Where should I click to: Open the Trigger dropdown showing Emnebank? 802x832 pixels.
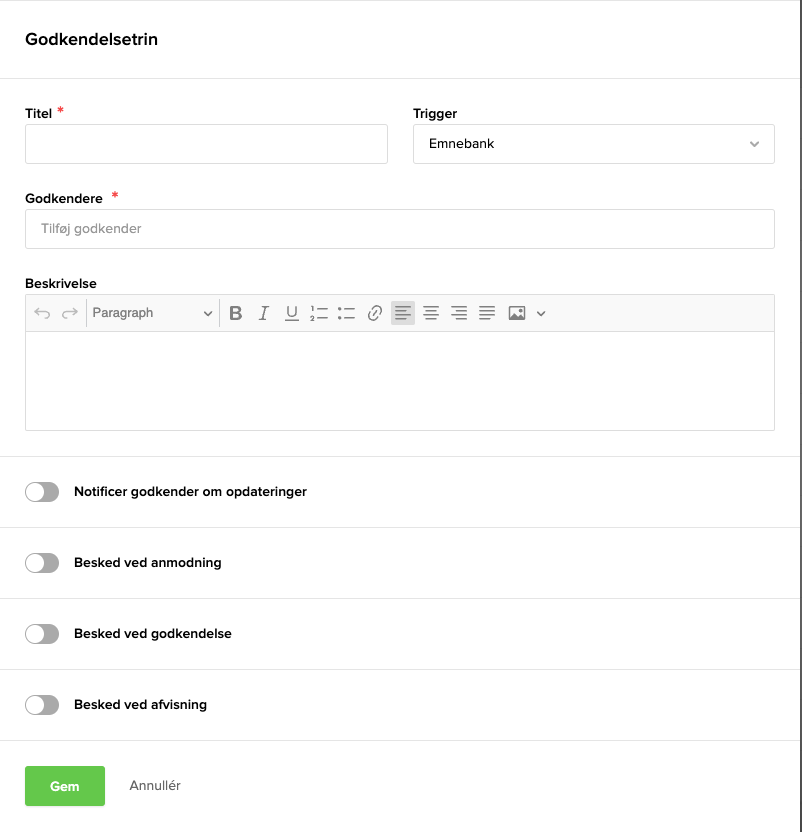[x=593, y=144]
